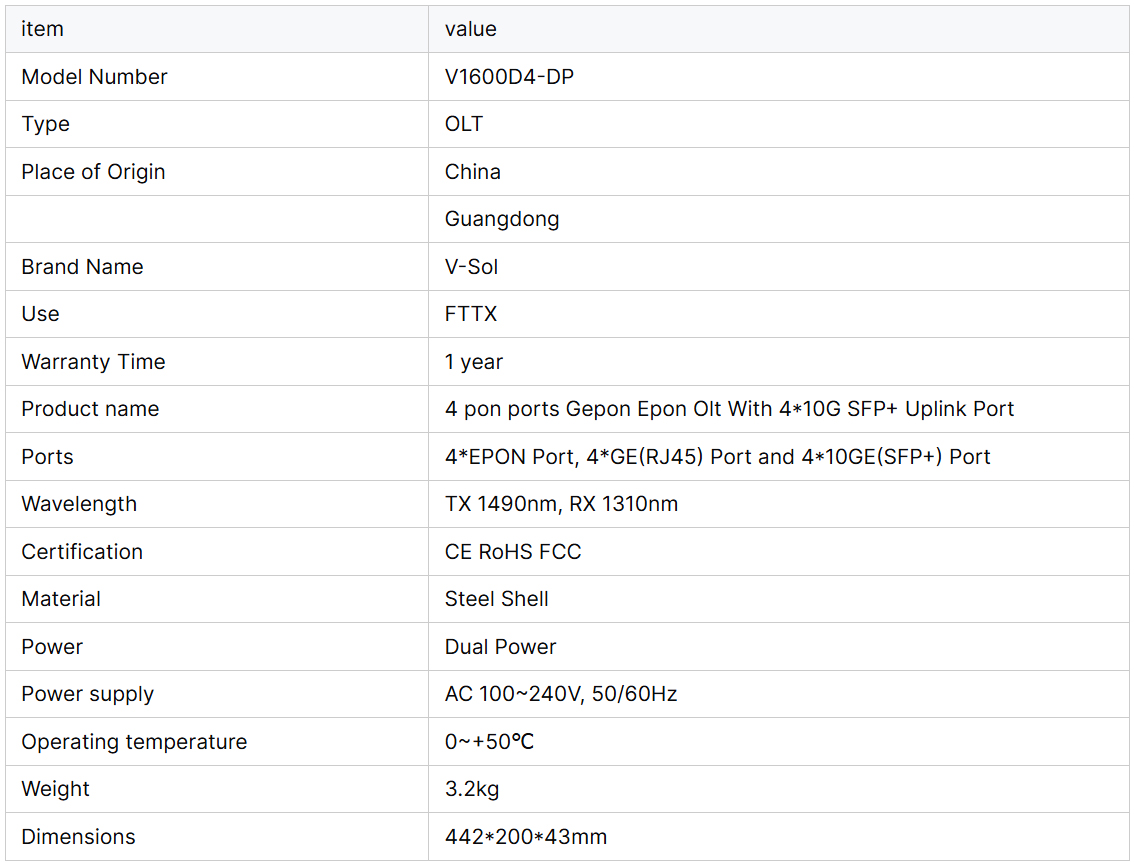
Task: Click the 442*200*43mm dimensions value
Action: (x=526, y=837)
